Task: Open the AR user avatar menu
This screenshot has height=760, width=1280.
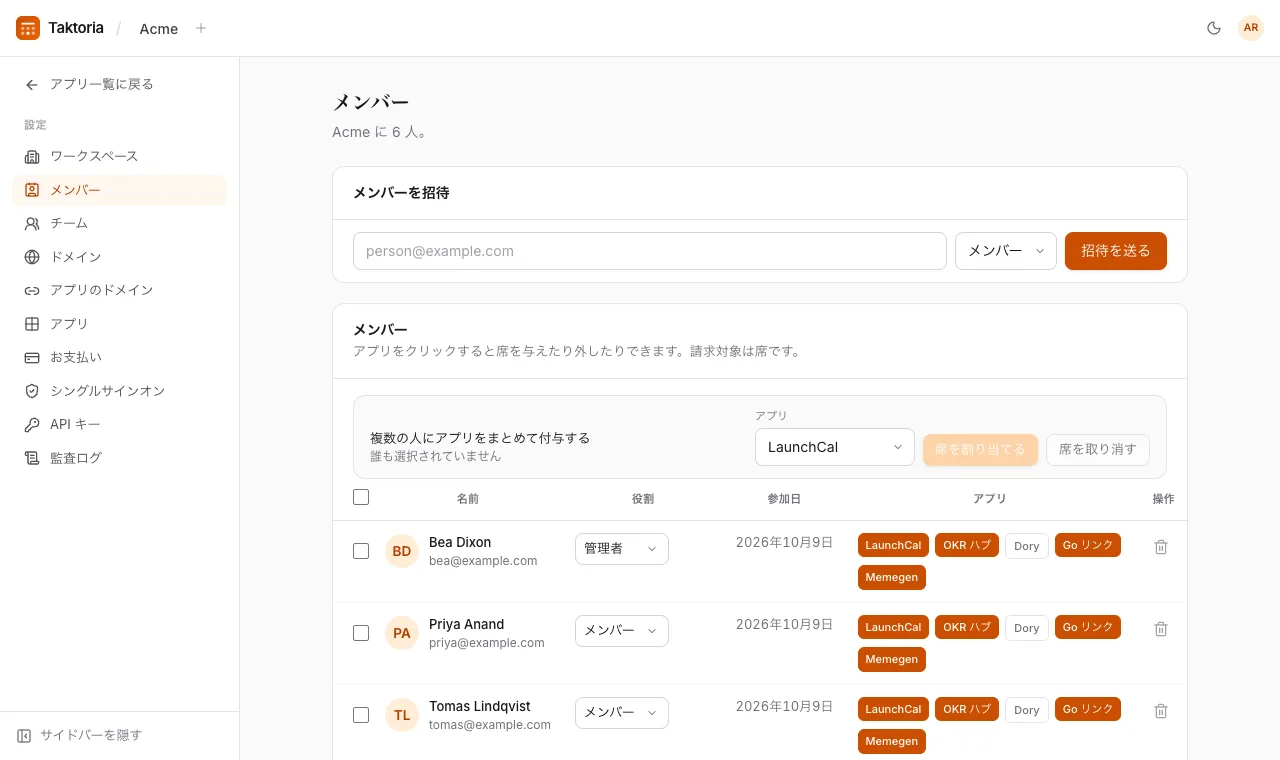Action: coord(1251,28)
